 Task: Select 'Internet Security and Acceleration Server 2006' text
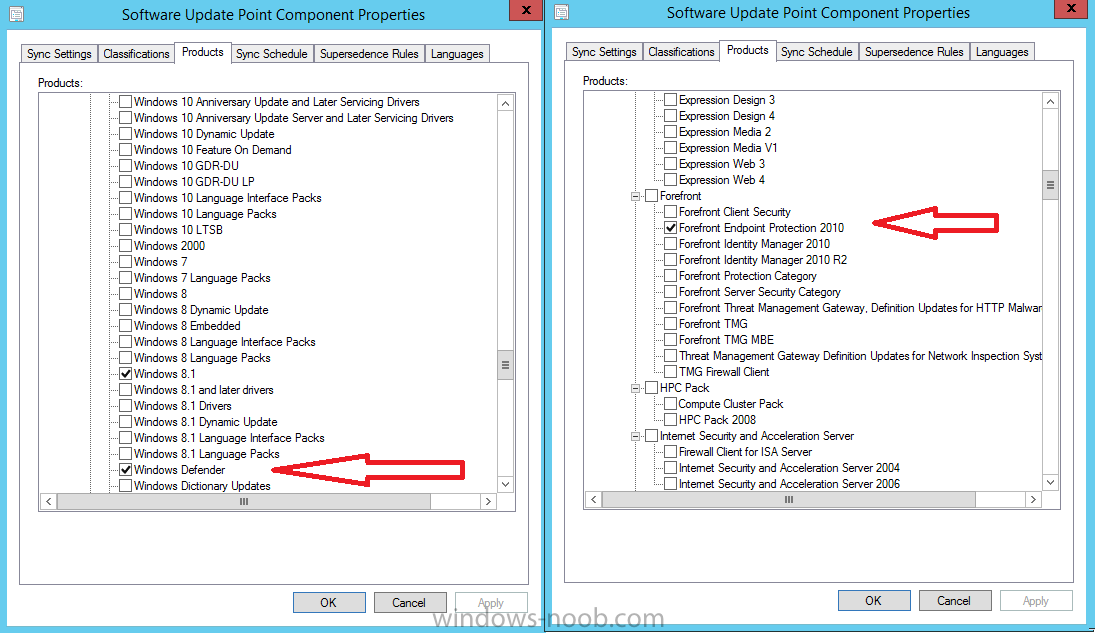pyautogui.click(x=789, y=484)
